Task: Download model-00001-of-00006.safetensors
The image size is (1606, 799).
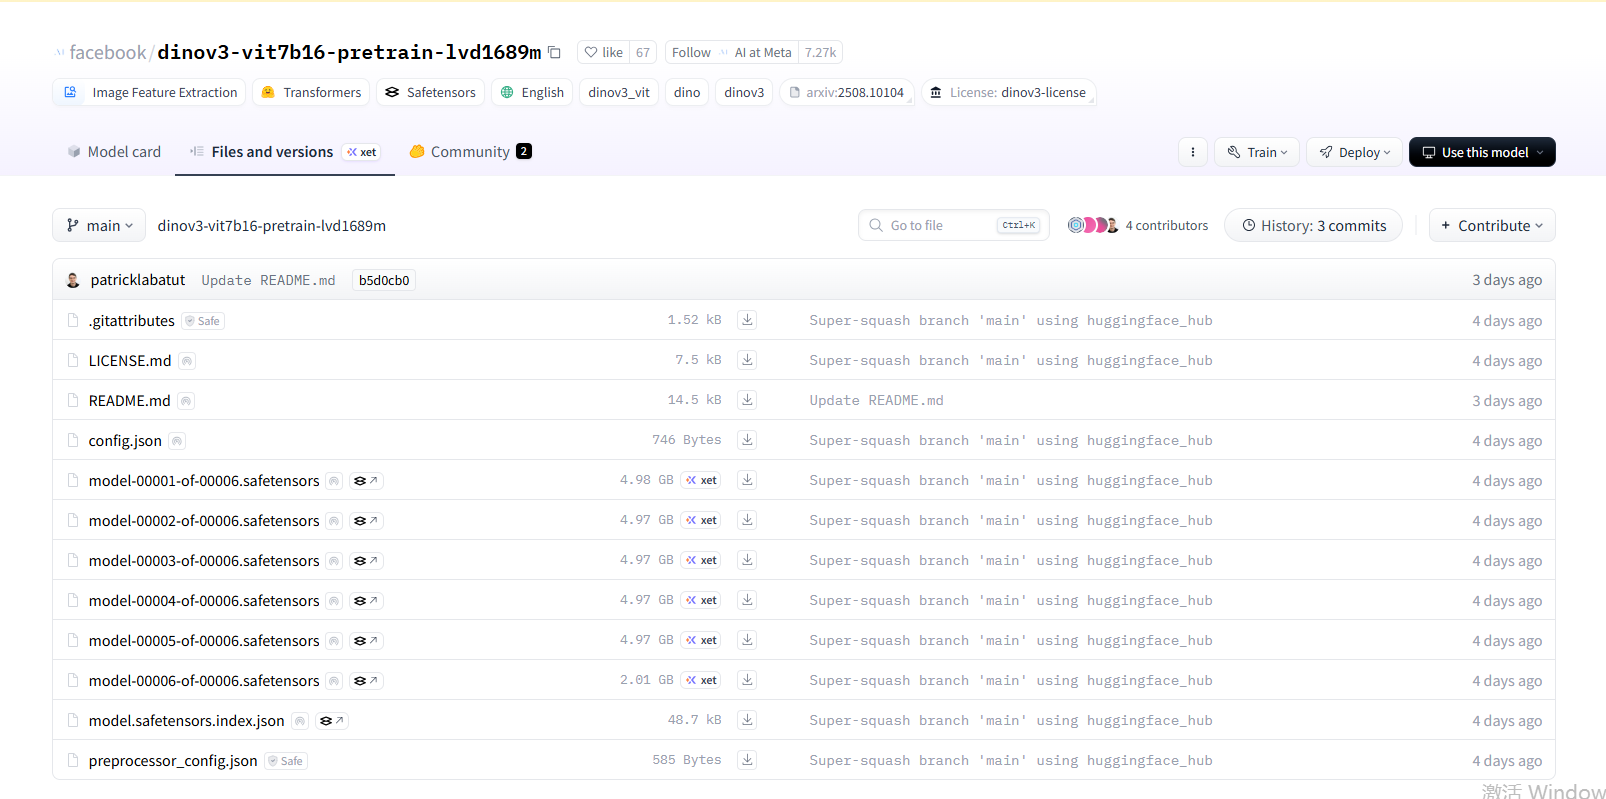Action: point(747,480)
